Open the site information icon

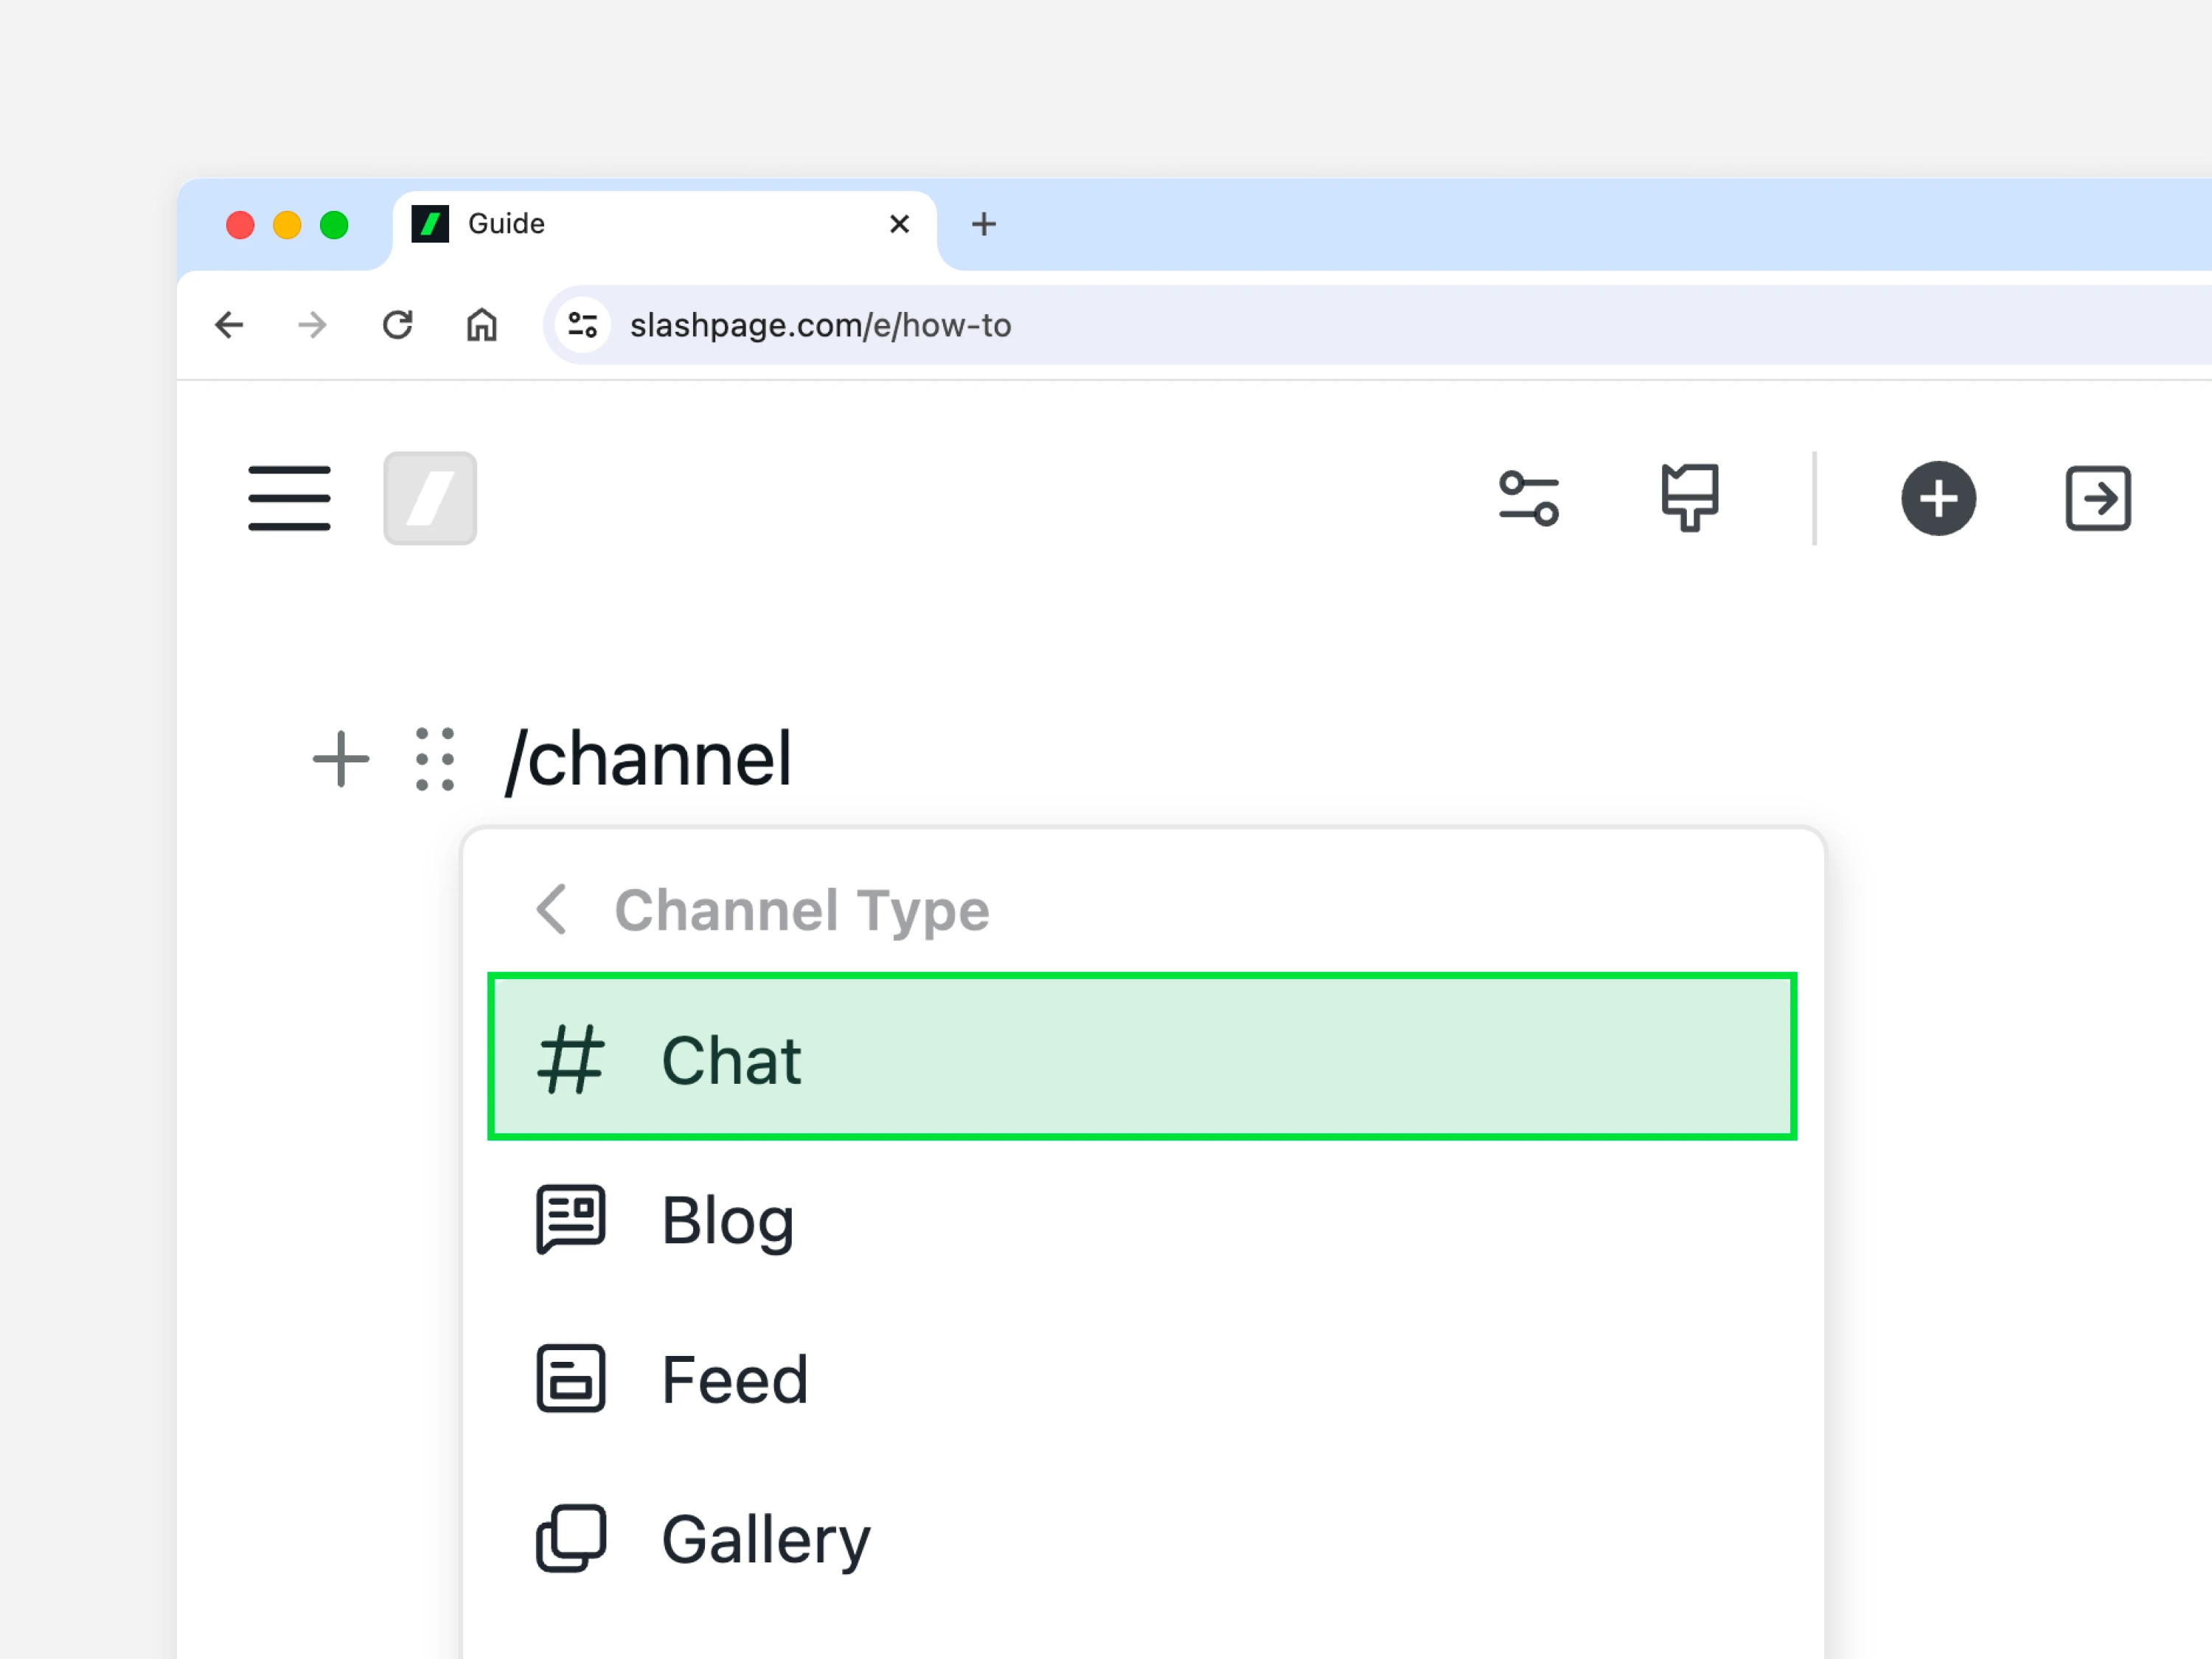[x=583, y=325]
